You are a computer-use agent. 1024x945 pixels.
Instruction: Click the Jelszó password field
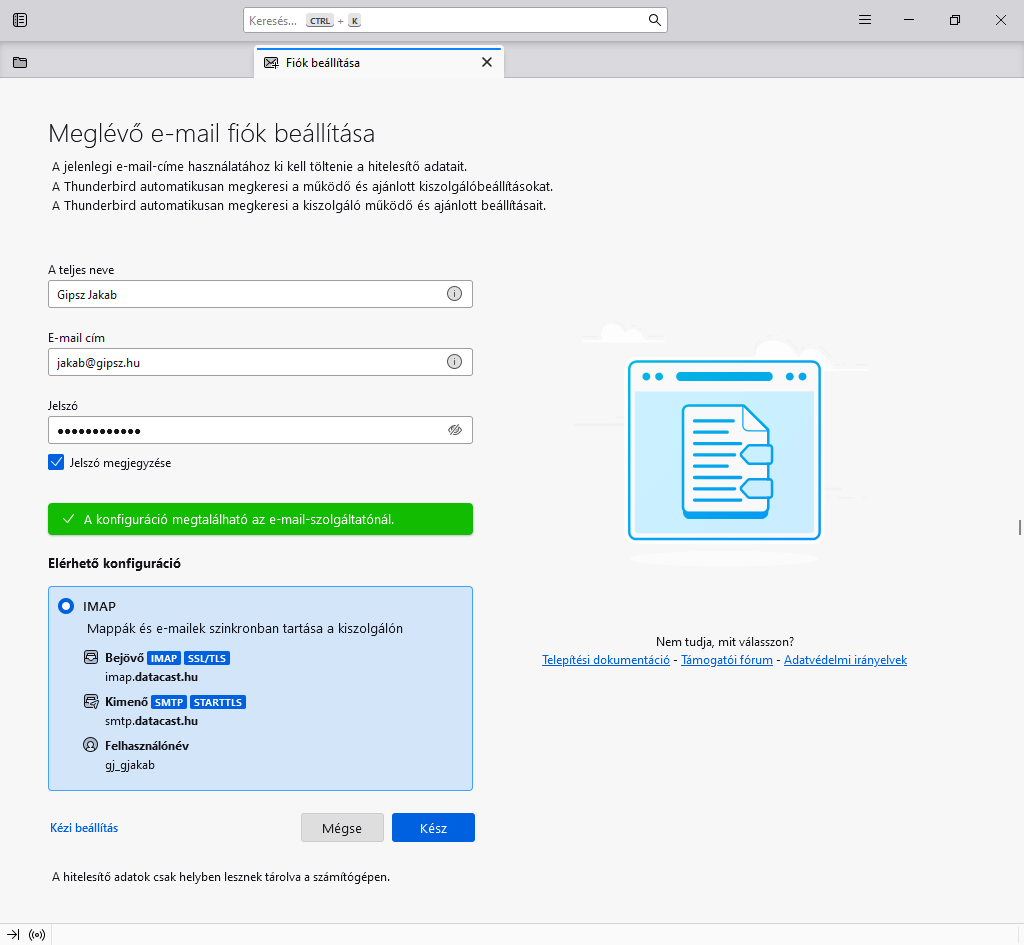point(260,430)
